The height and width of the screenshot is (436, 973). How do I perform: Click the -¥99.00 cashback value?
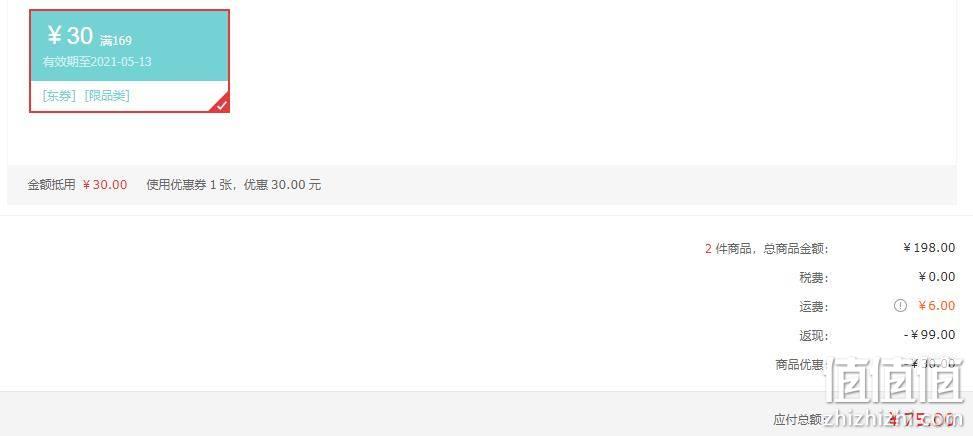click(x=930, y=335)
